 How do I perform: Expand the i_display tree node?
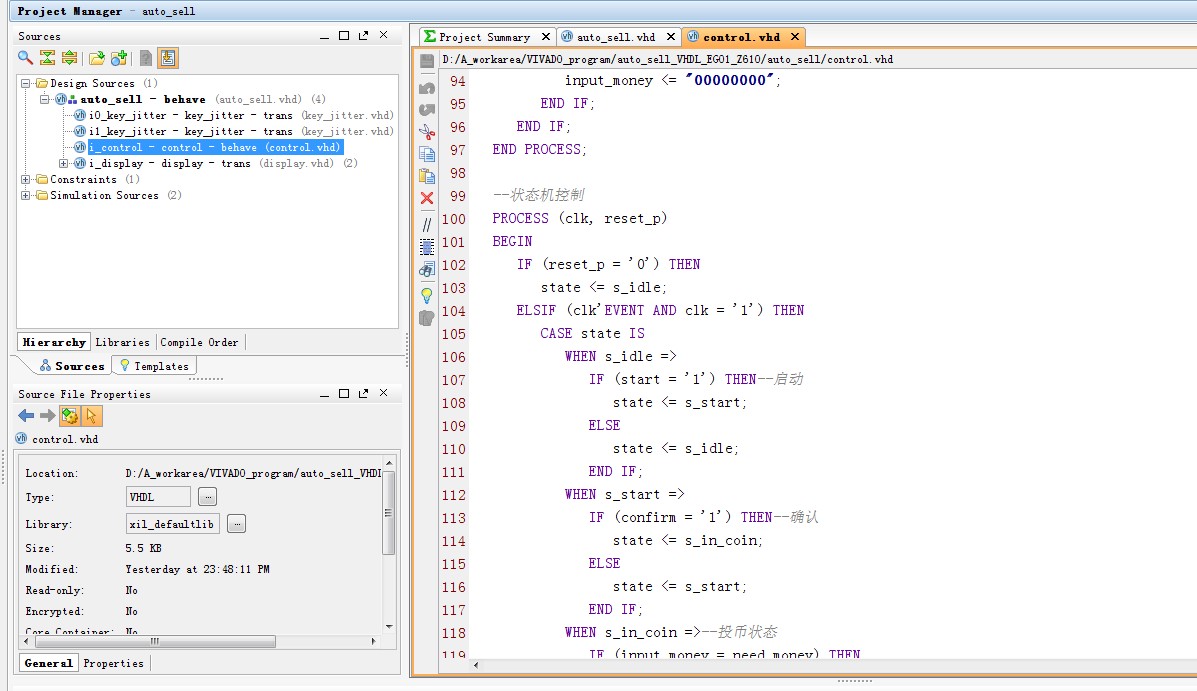point(64,164)
